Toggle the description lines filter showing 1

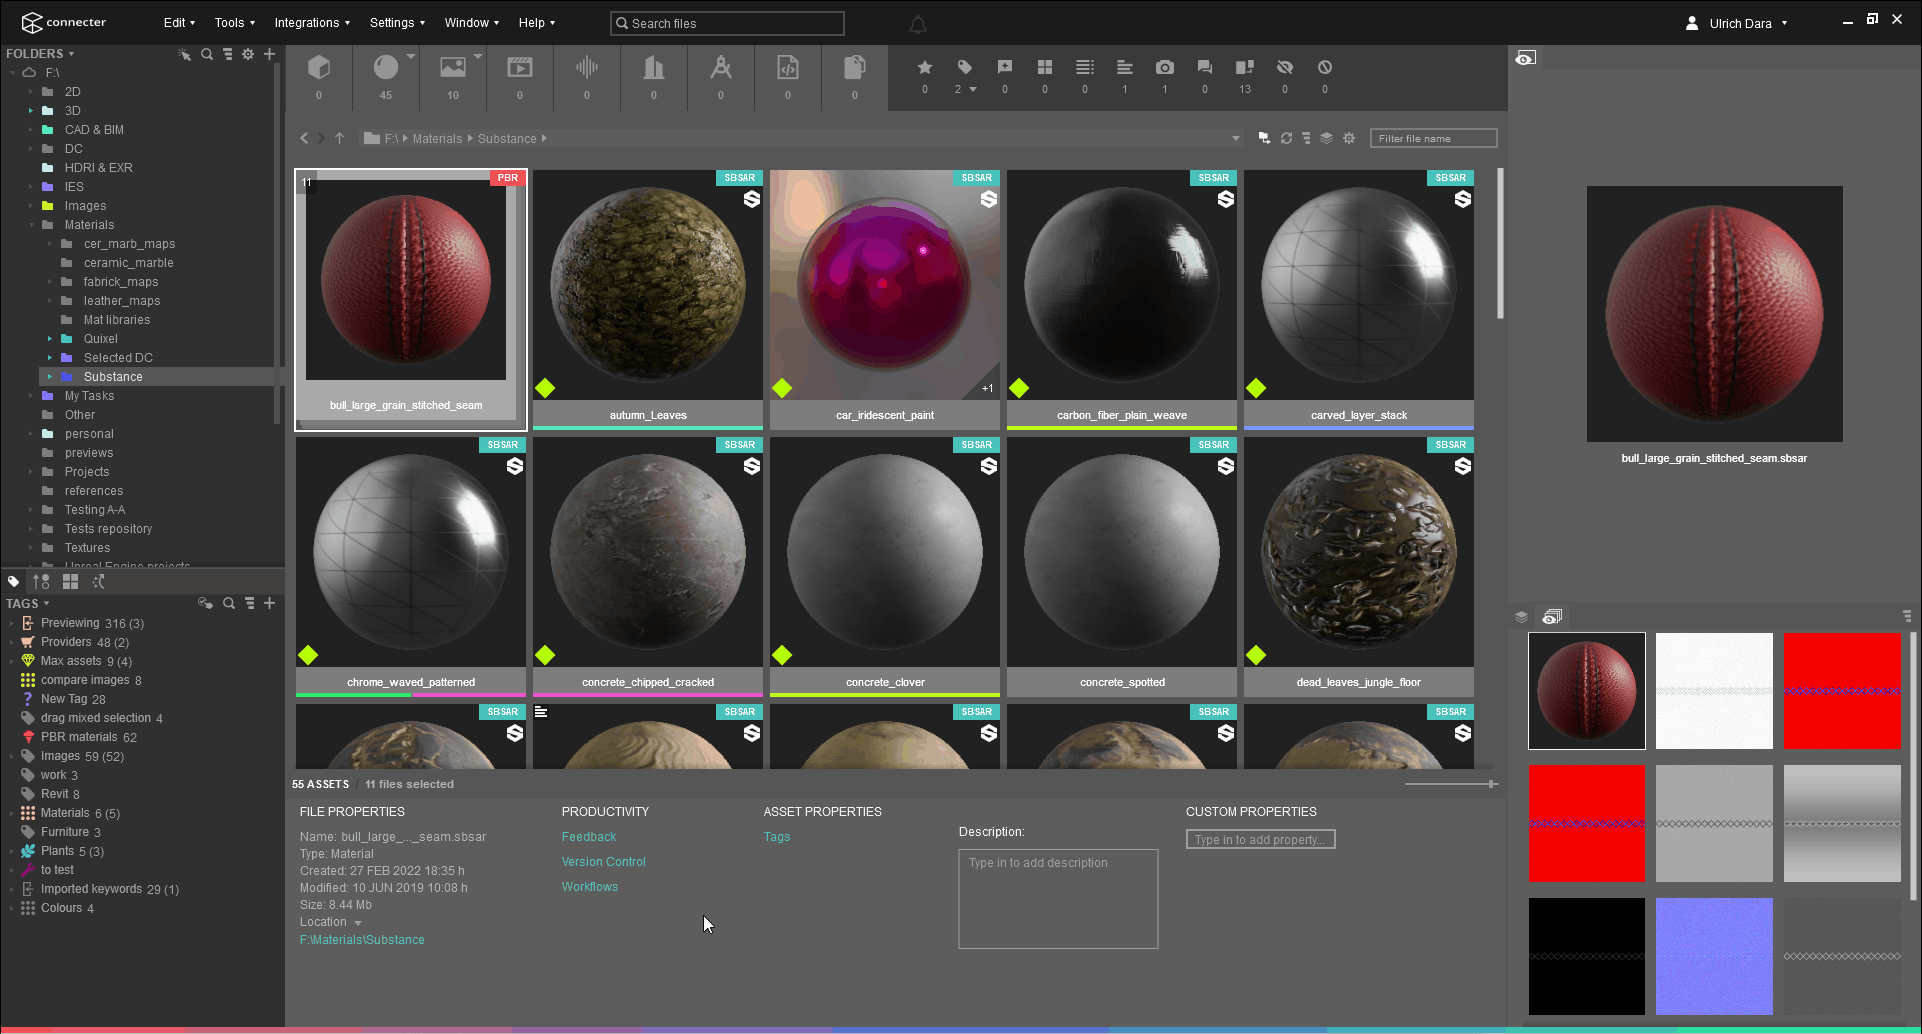(1125, 67)
